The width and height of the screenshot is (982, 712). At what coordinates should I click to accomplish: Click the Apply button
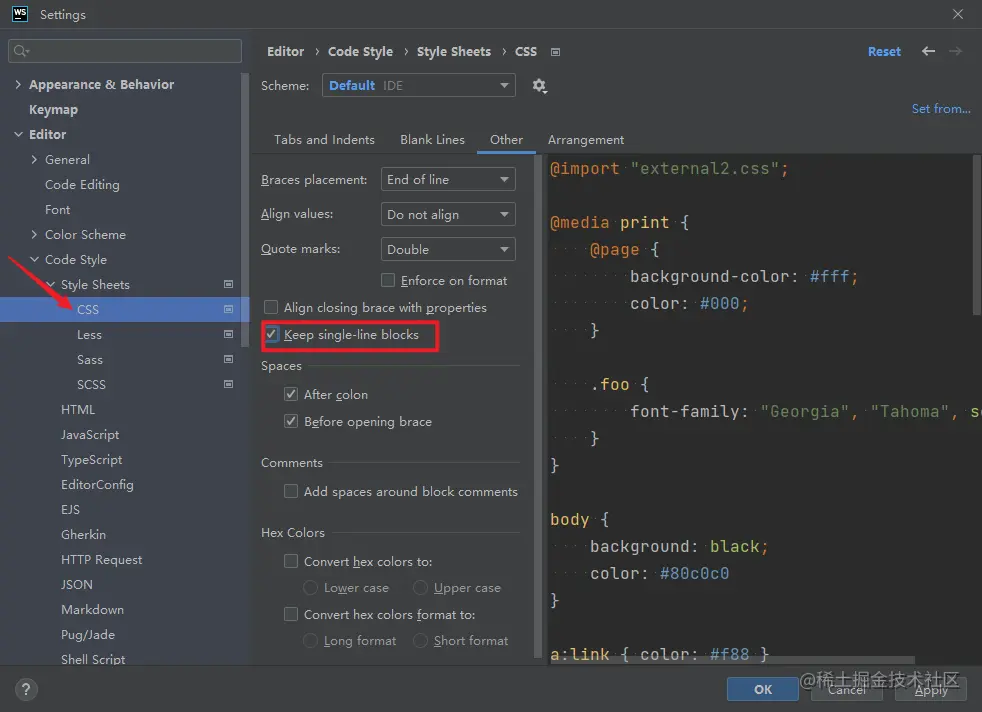tap(931, 689)
